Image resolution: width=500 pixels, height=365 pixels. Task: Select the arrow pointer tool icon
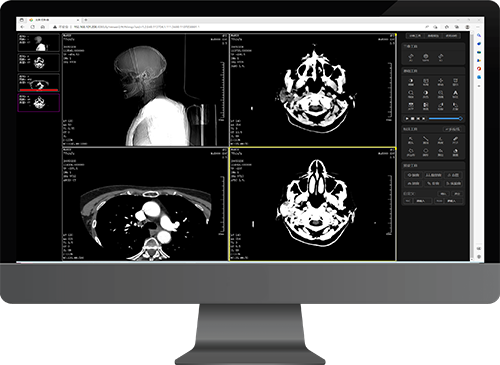411,140
